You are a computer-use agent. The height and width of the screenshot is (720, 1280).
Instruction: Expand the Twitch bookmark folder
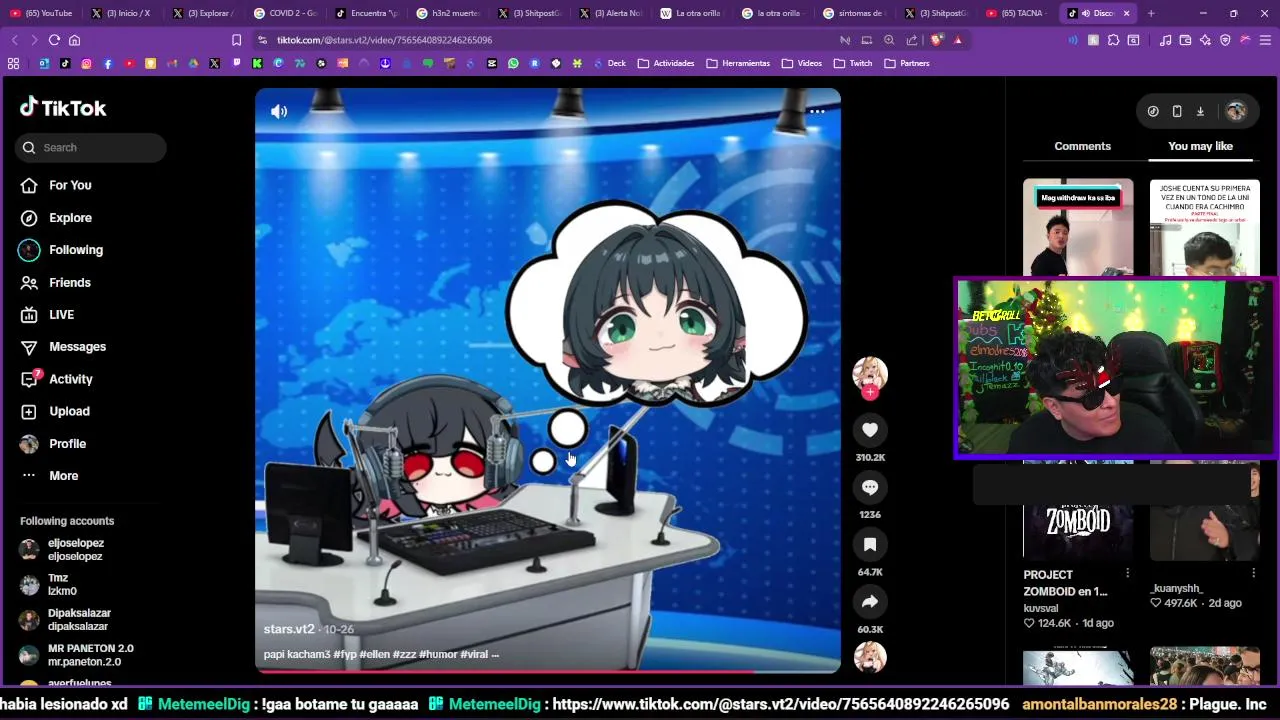pos(853,63)
